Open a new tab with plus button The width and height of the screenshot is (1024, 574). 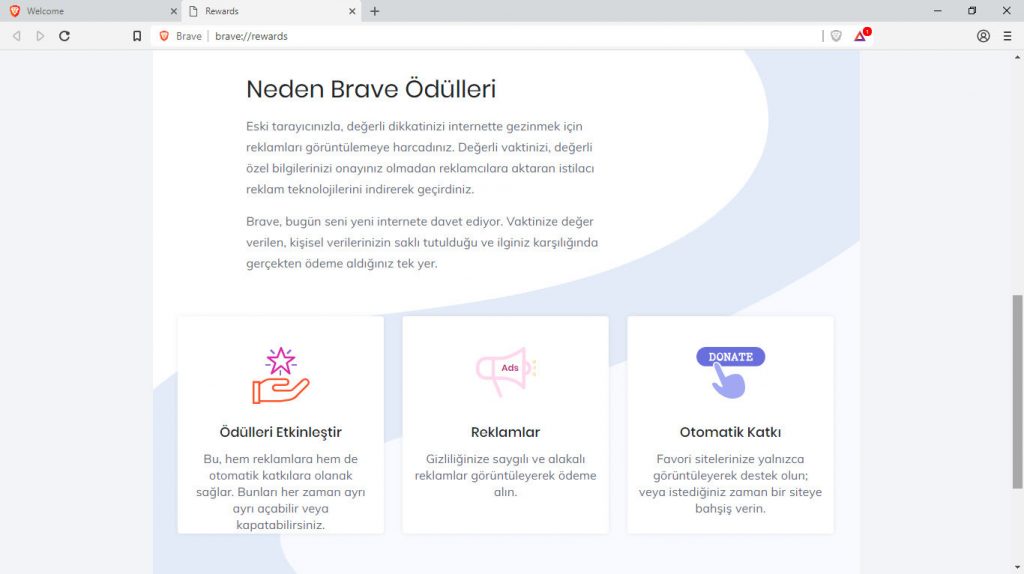[374, 11]
